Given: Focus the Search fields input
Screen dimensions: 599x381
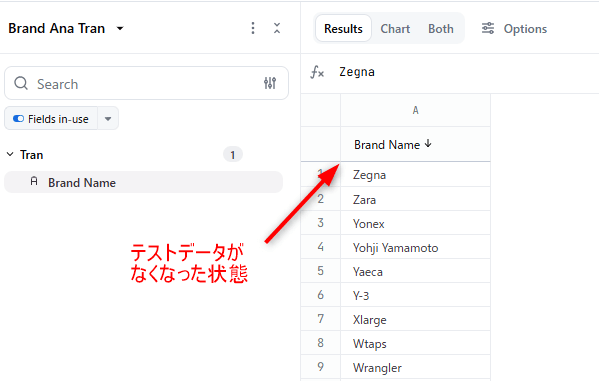Looking at the screenshot, I should pyautogui.click(x=146, y=83).
